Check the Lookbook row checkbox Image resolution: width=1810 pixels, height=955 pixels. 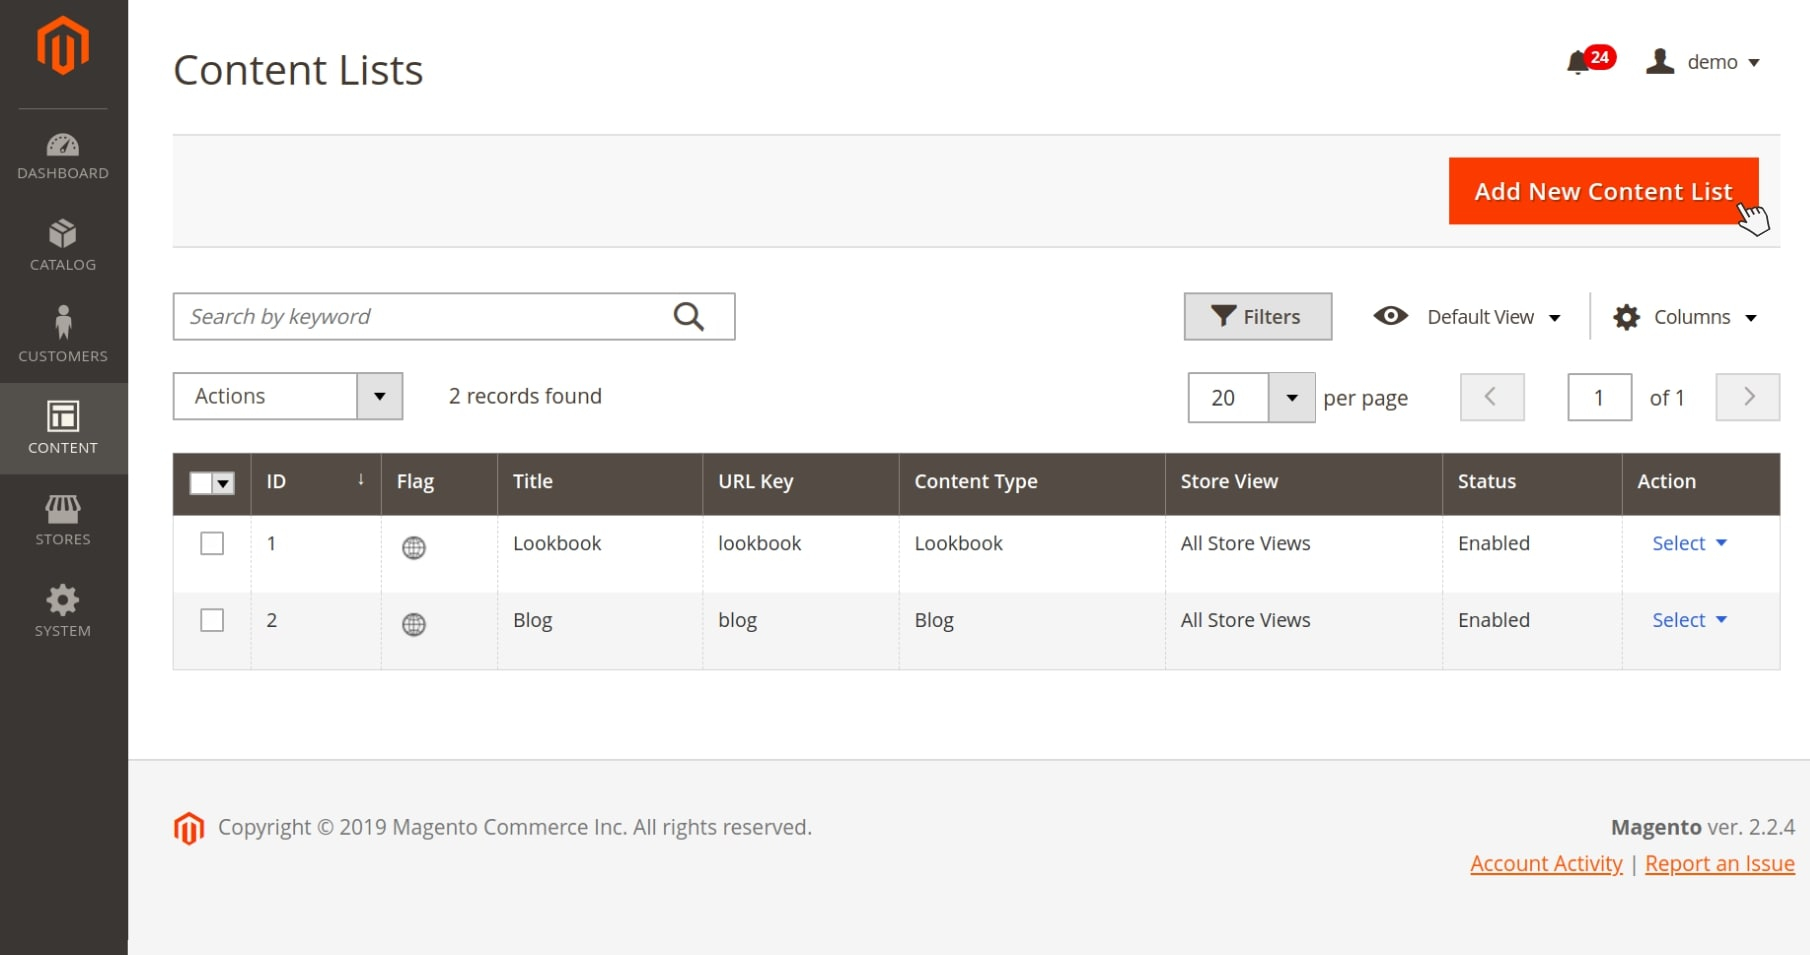(212, 543)
